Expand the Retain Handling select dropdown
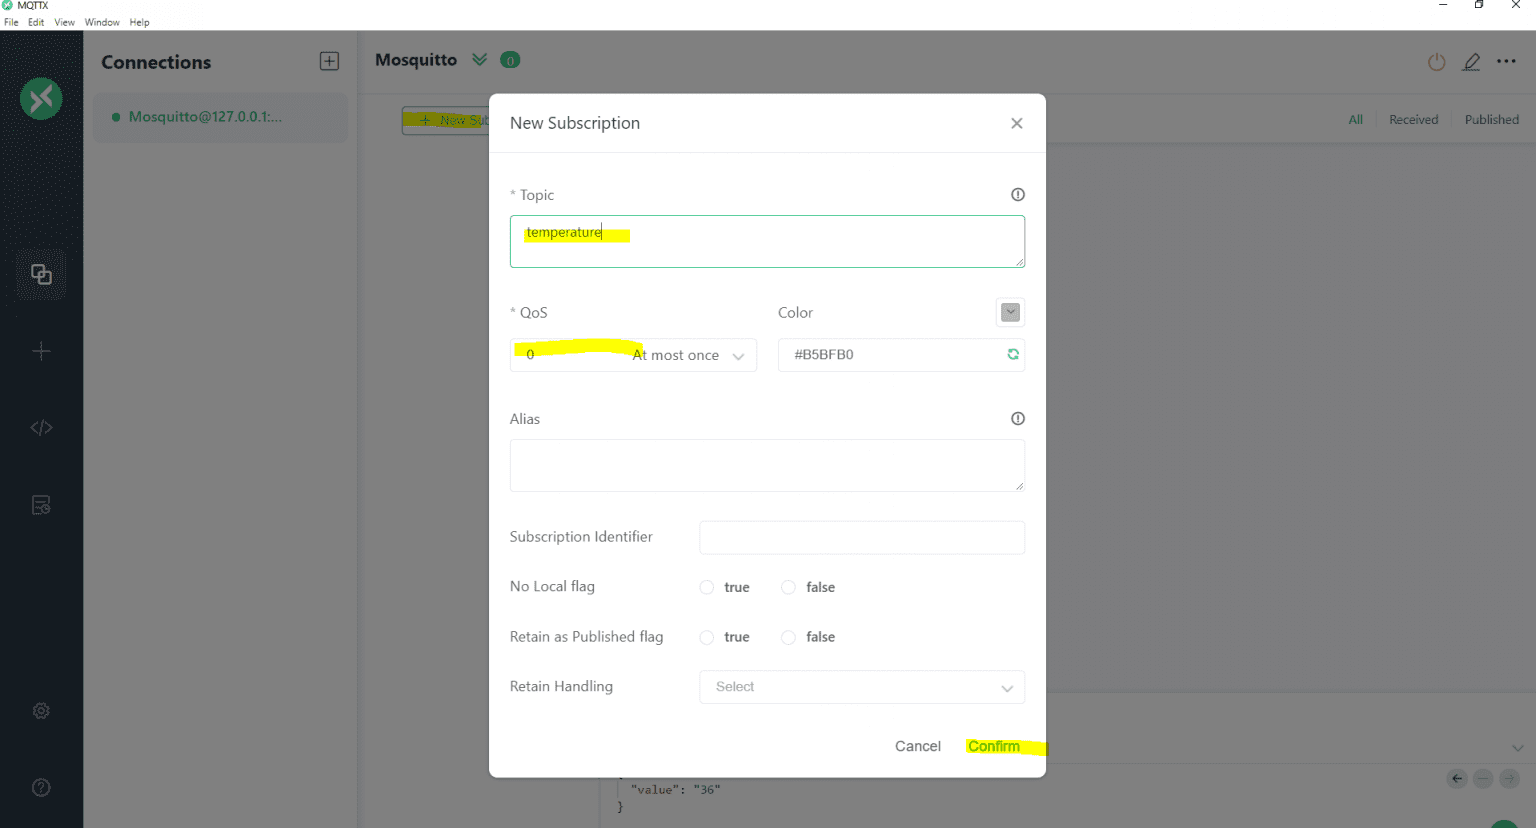1536x828 pixels. click(x=861, y=687)
